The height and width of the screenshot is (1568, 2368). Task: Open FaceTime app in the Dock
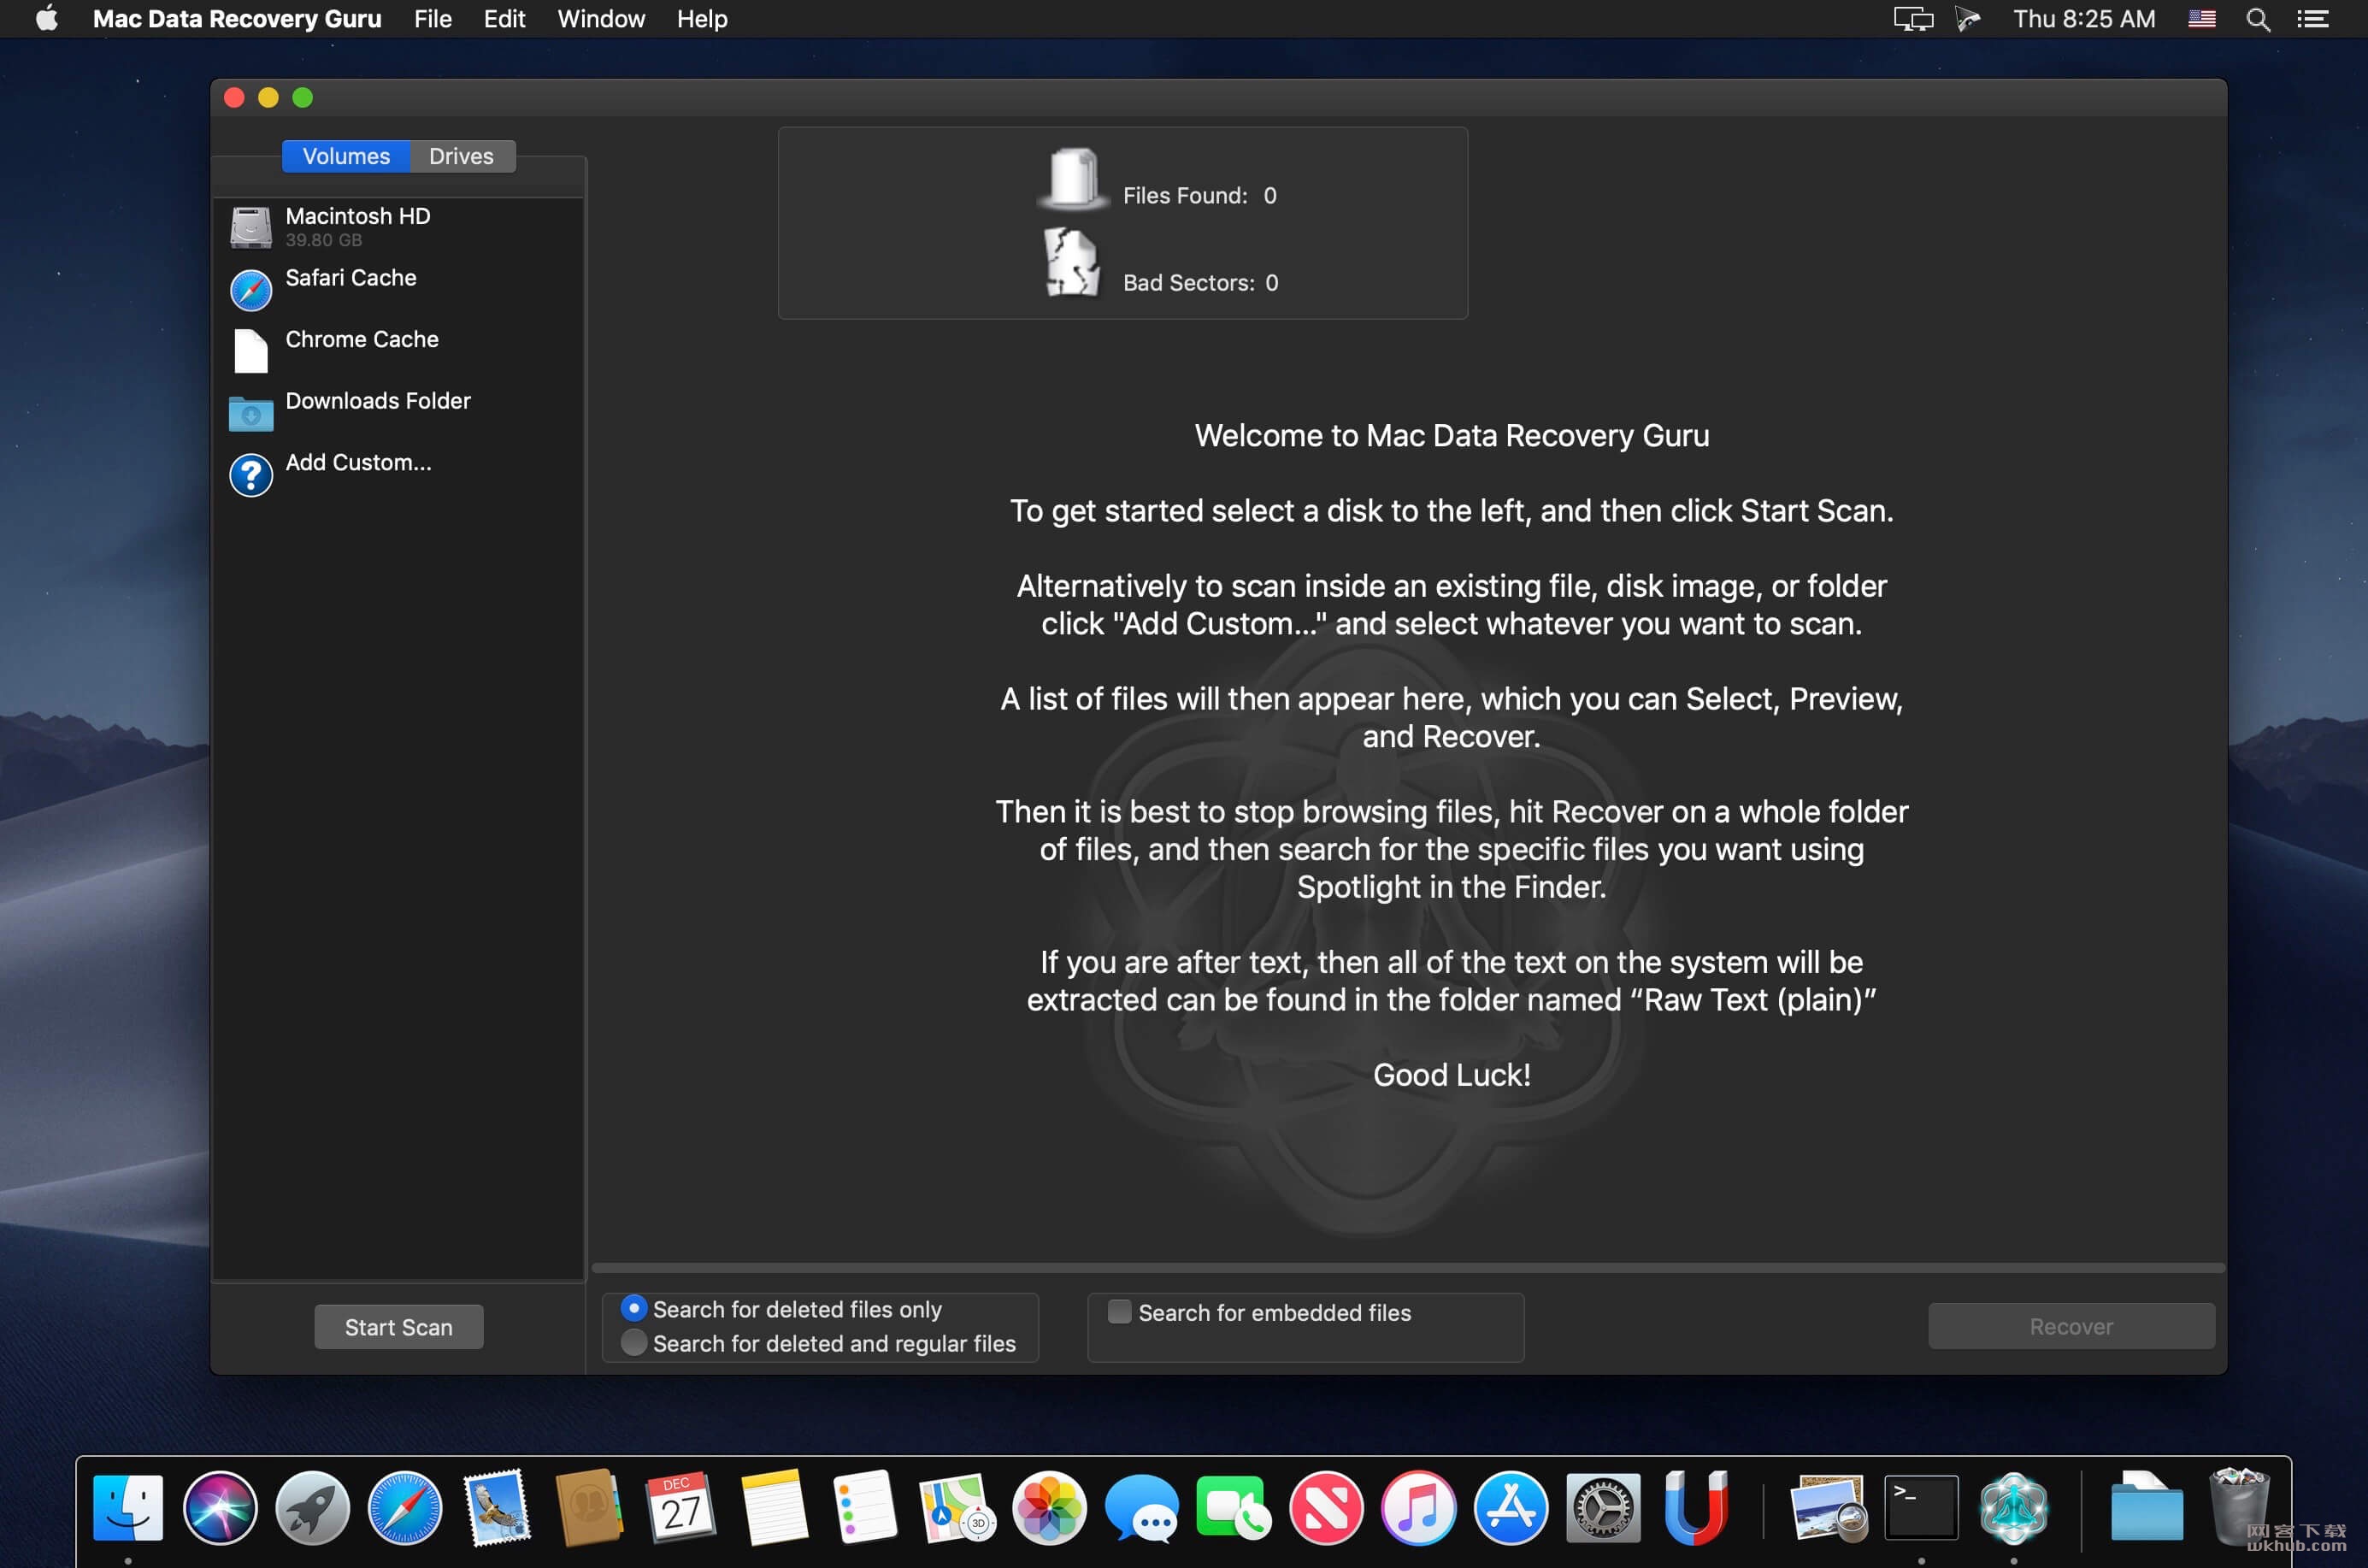(1233, 1508)
